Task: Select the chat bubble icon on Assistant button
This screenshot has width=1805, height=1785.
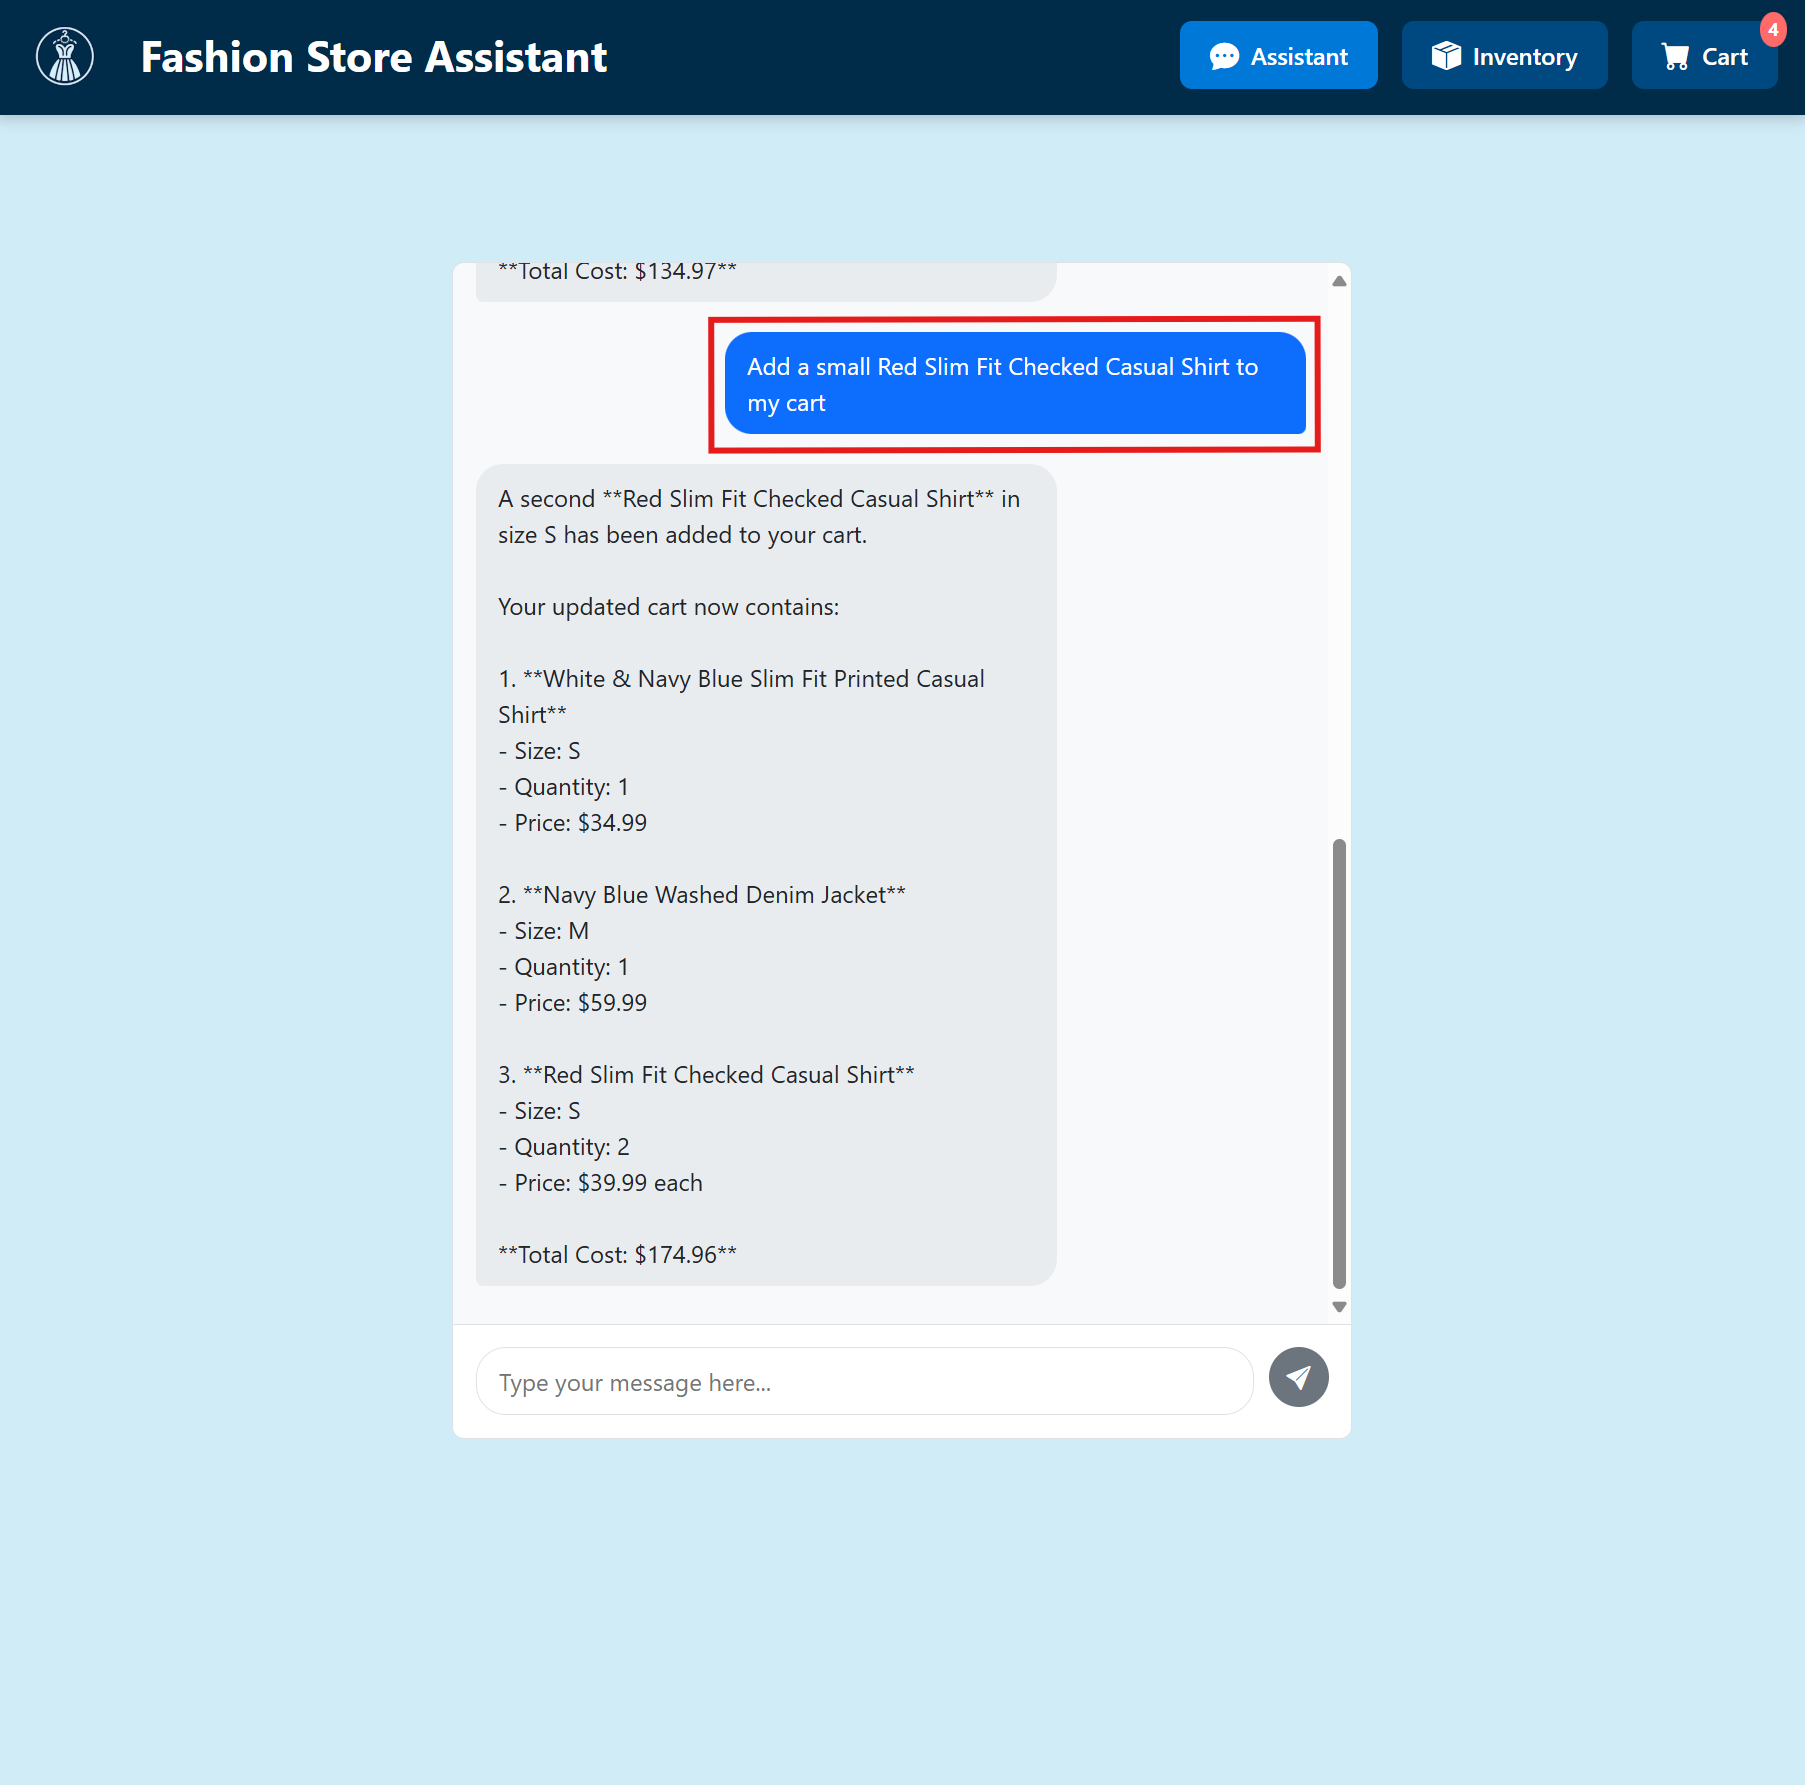Action: 1224,56
